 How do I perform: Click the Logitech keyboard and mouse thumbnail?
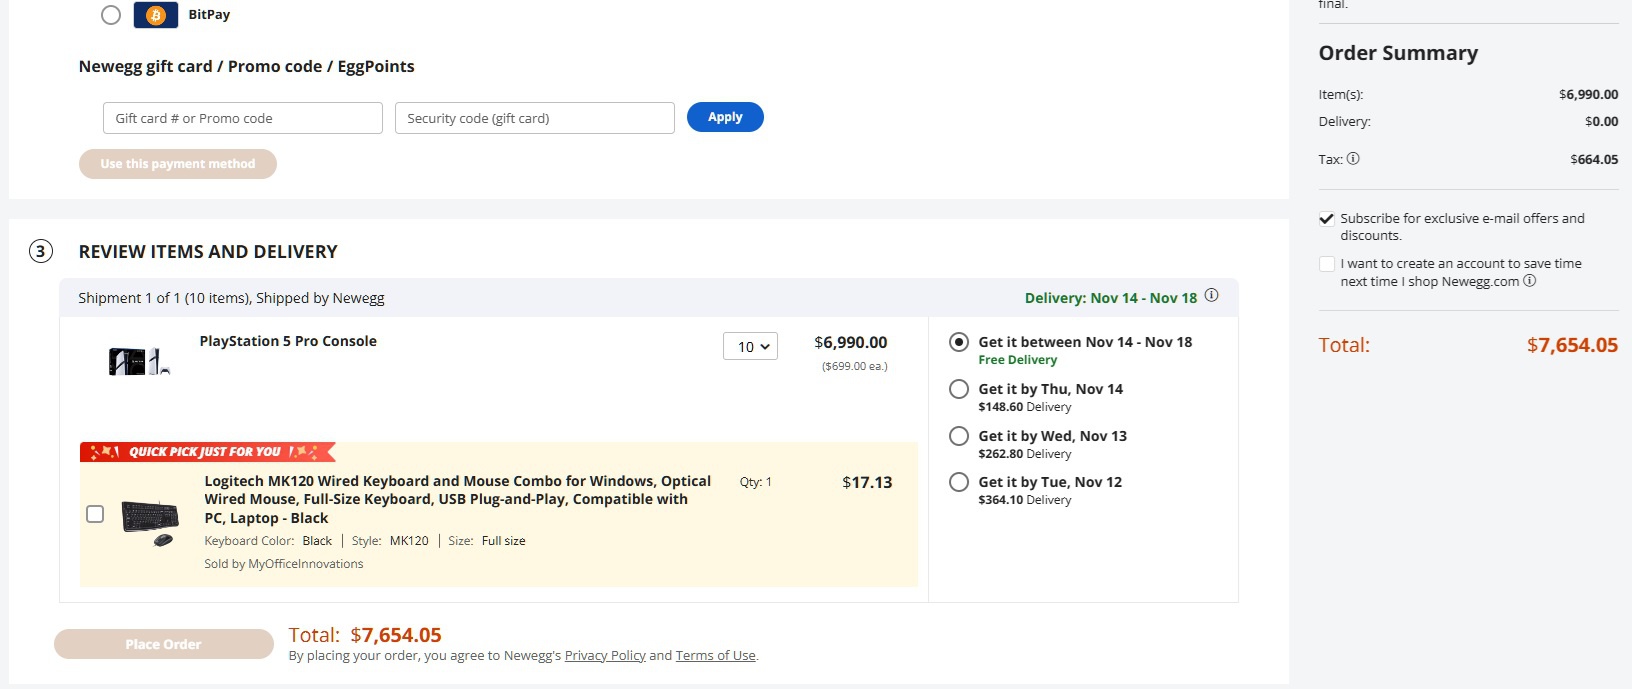(x=150, y=523)
